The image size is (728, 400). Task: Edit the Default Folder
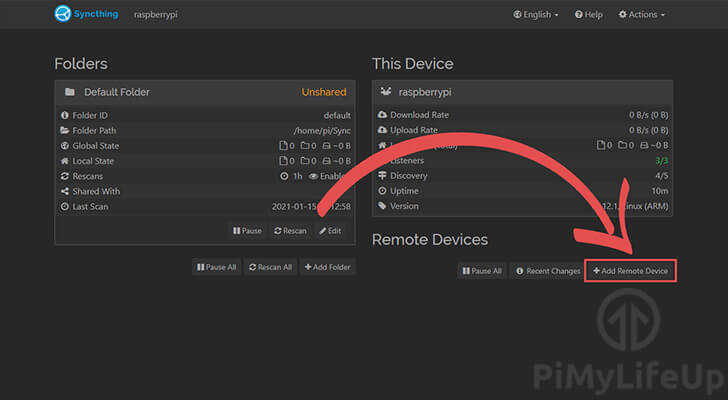tap(330, 231)
